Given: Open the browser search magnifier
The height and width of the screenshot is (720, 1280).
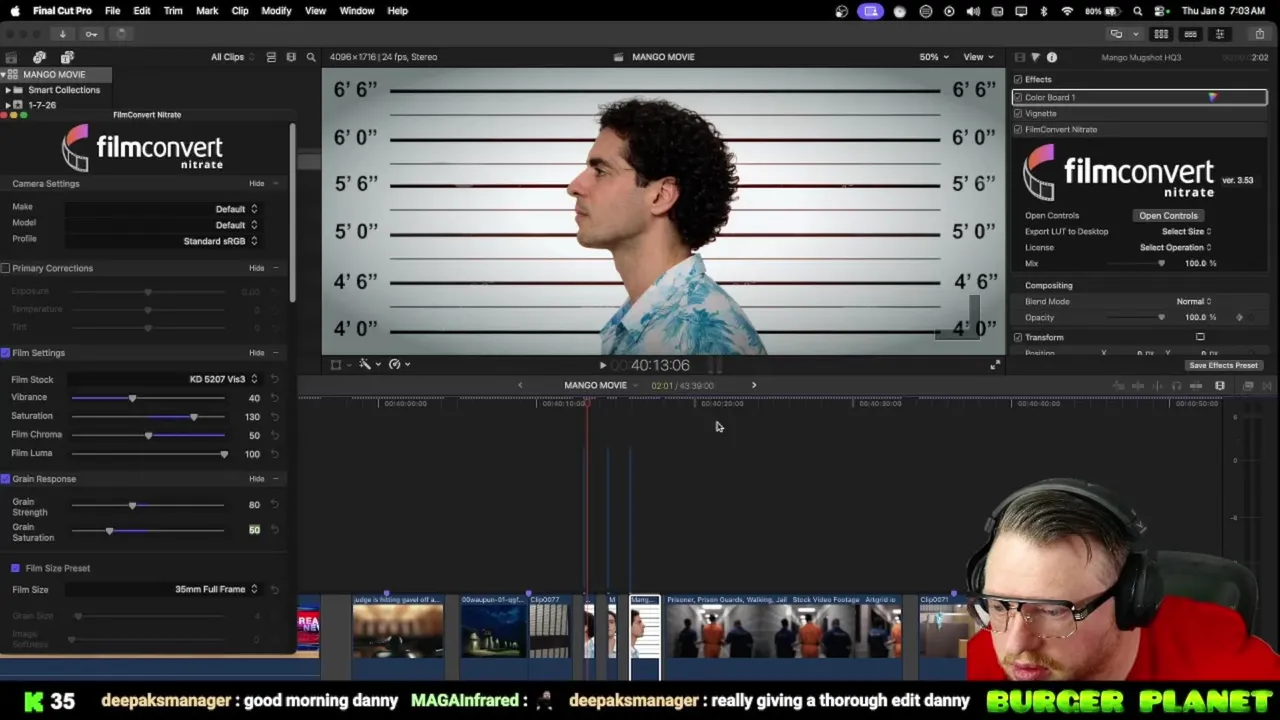Looking at the screenshot, I should pyautogui.click(x=311, y=57).
